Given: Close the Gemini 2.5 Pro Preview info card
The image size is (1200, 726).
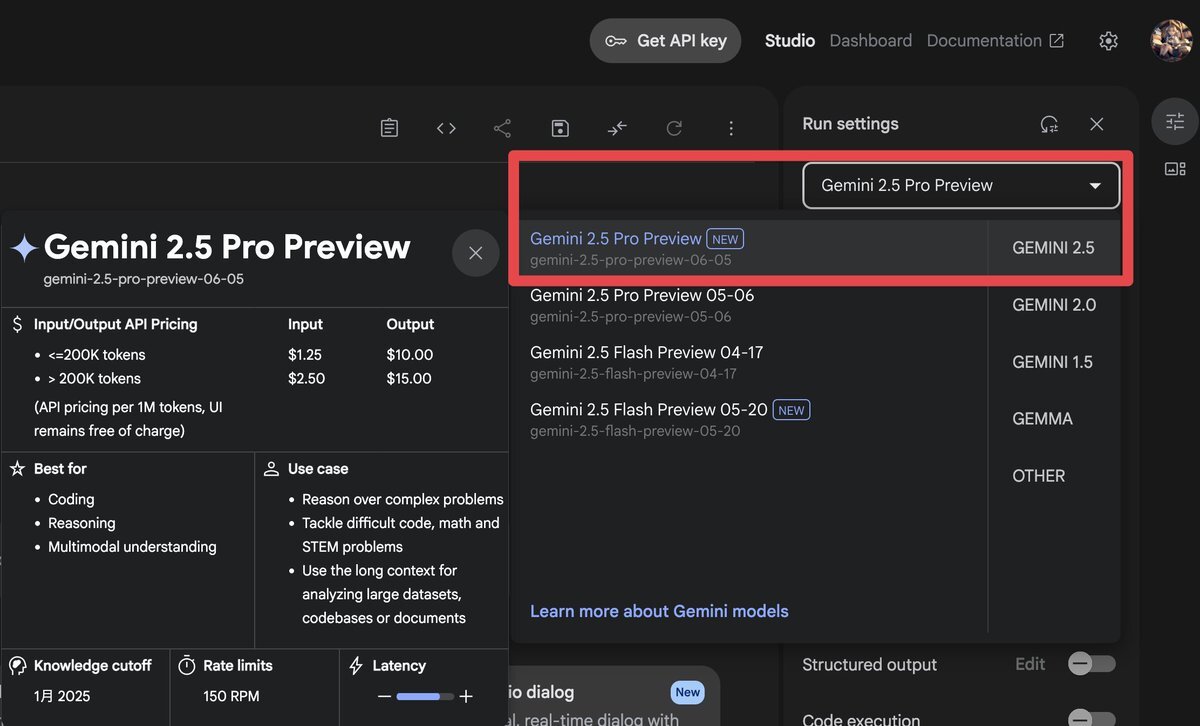Looking at the screenshot, I should tap(476, 253).
